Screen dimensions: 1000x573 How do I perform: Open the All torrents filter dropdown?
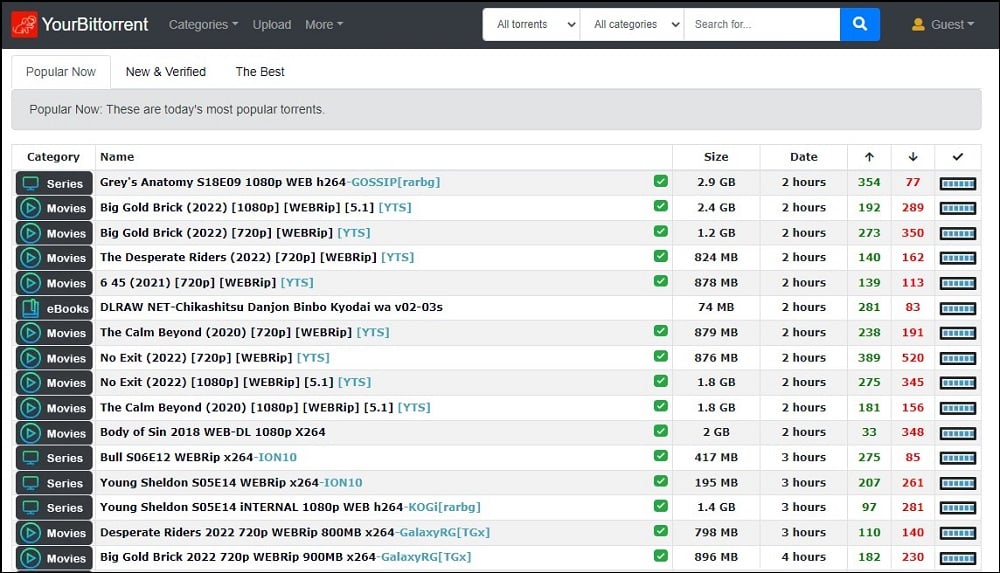point(531,24)
